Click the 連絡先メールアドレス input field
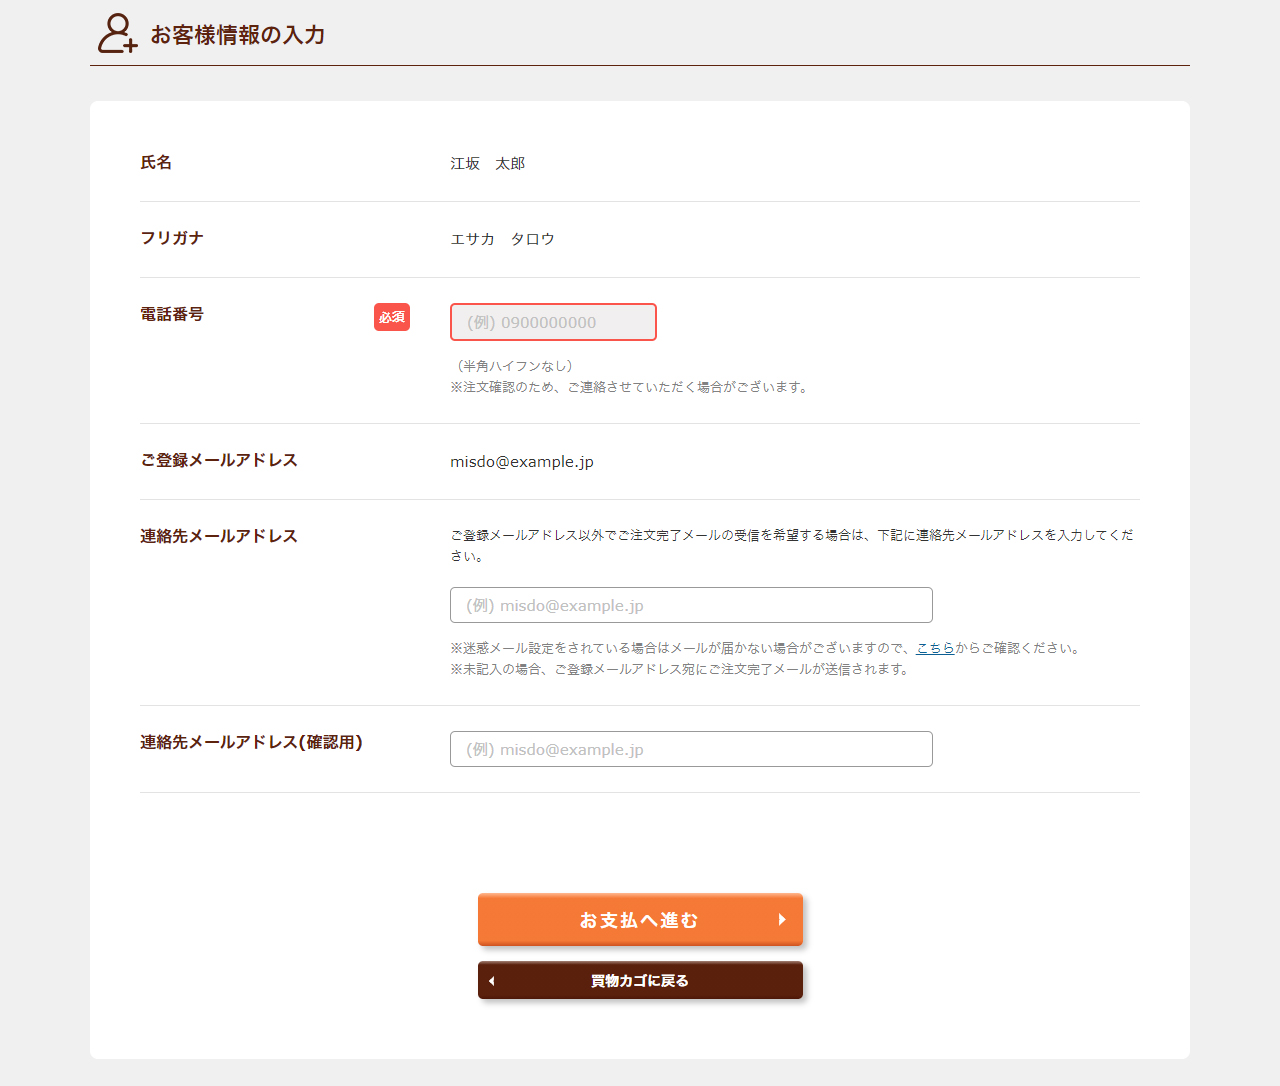 [691, 605]
